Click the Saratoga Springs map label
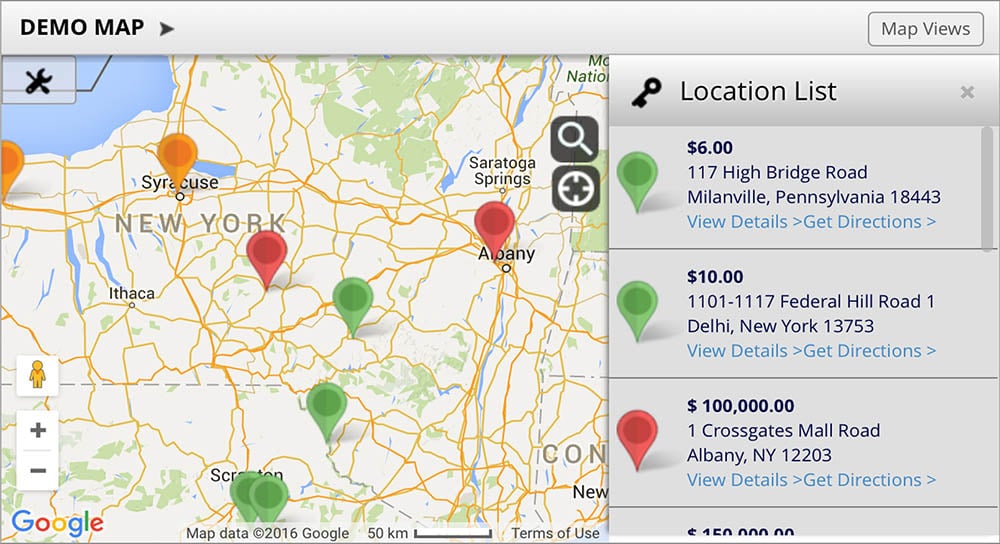The height and width of the screenshot is (544, 1000). 503,171
